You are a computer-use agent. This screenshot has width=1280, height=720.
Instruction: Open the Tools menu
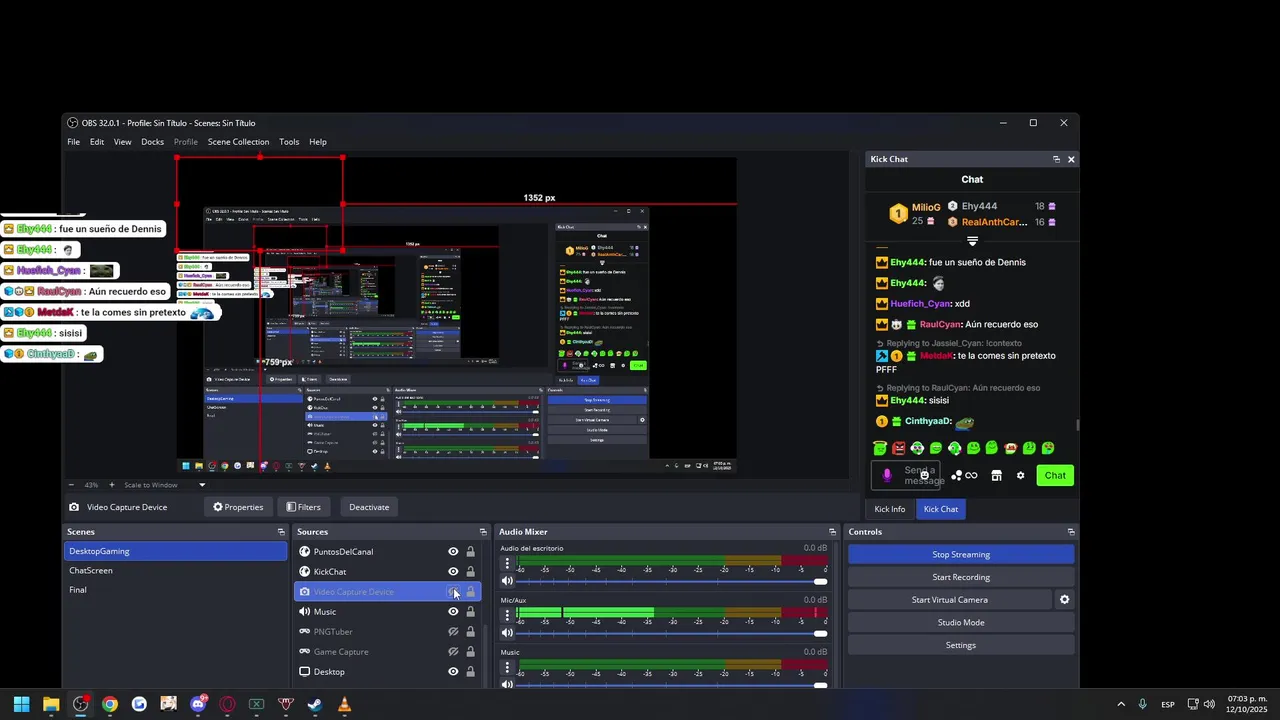coord(289,142)
